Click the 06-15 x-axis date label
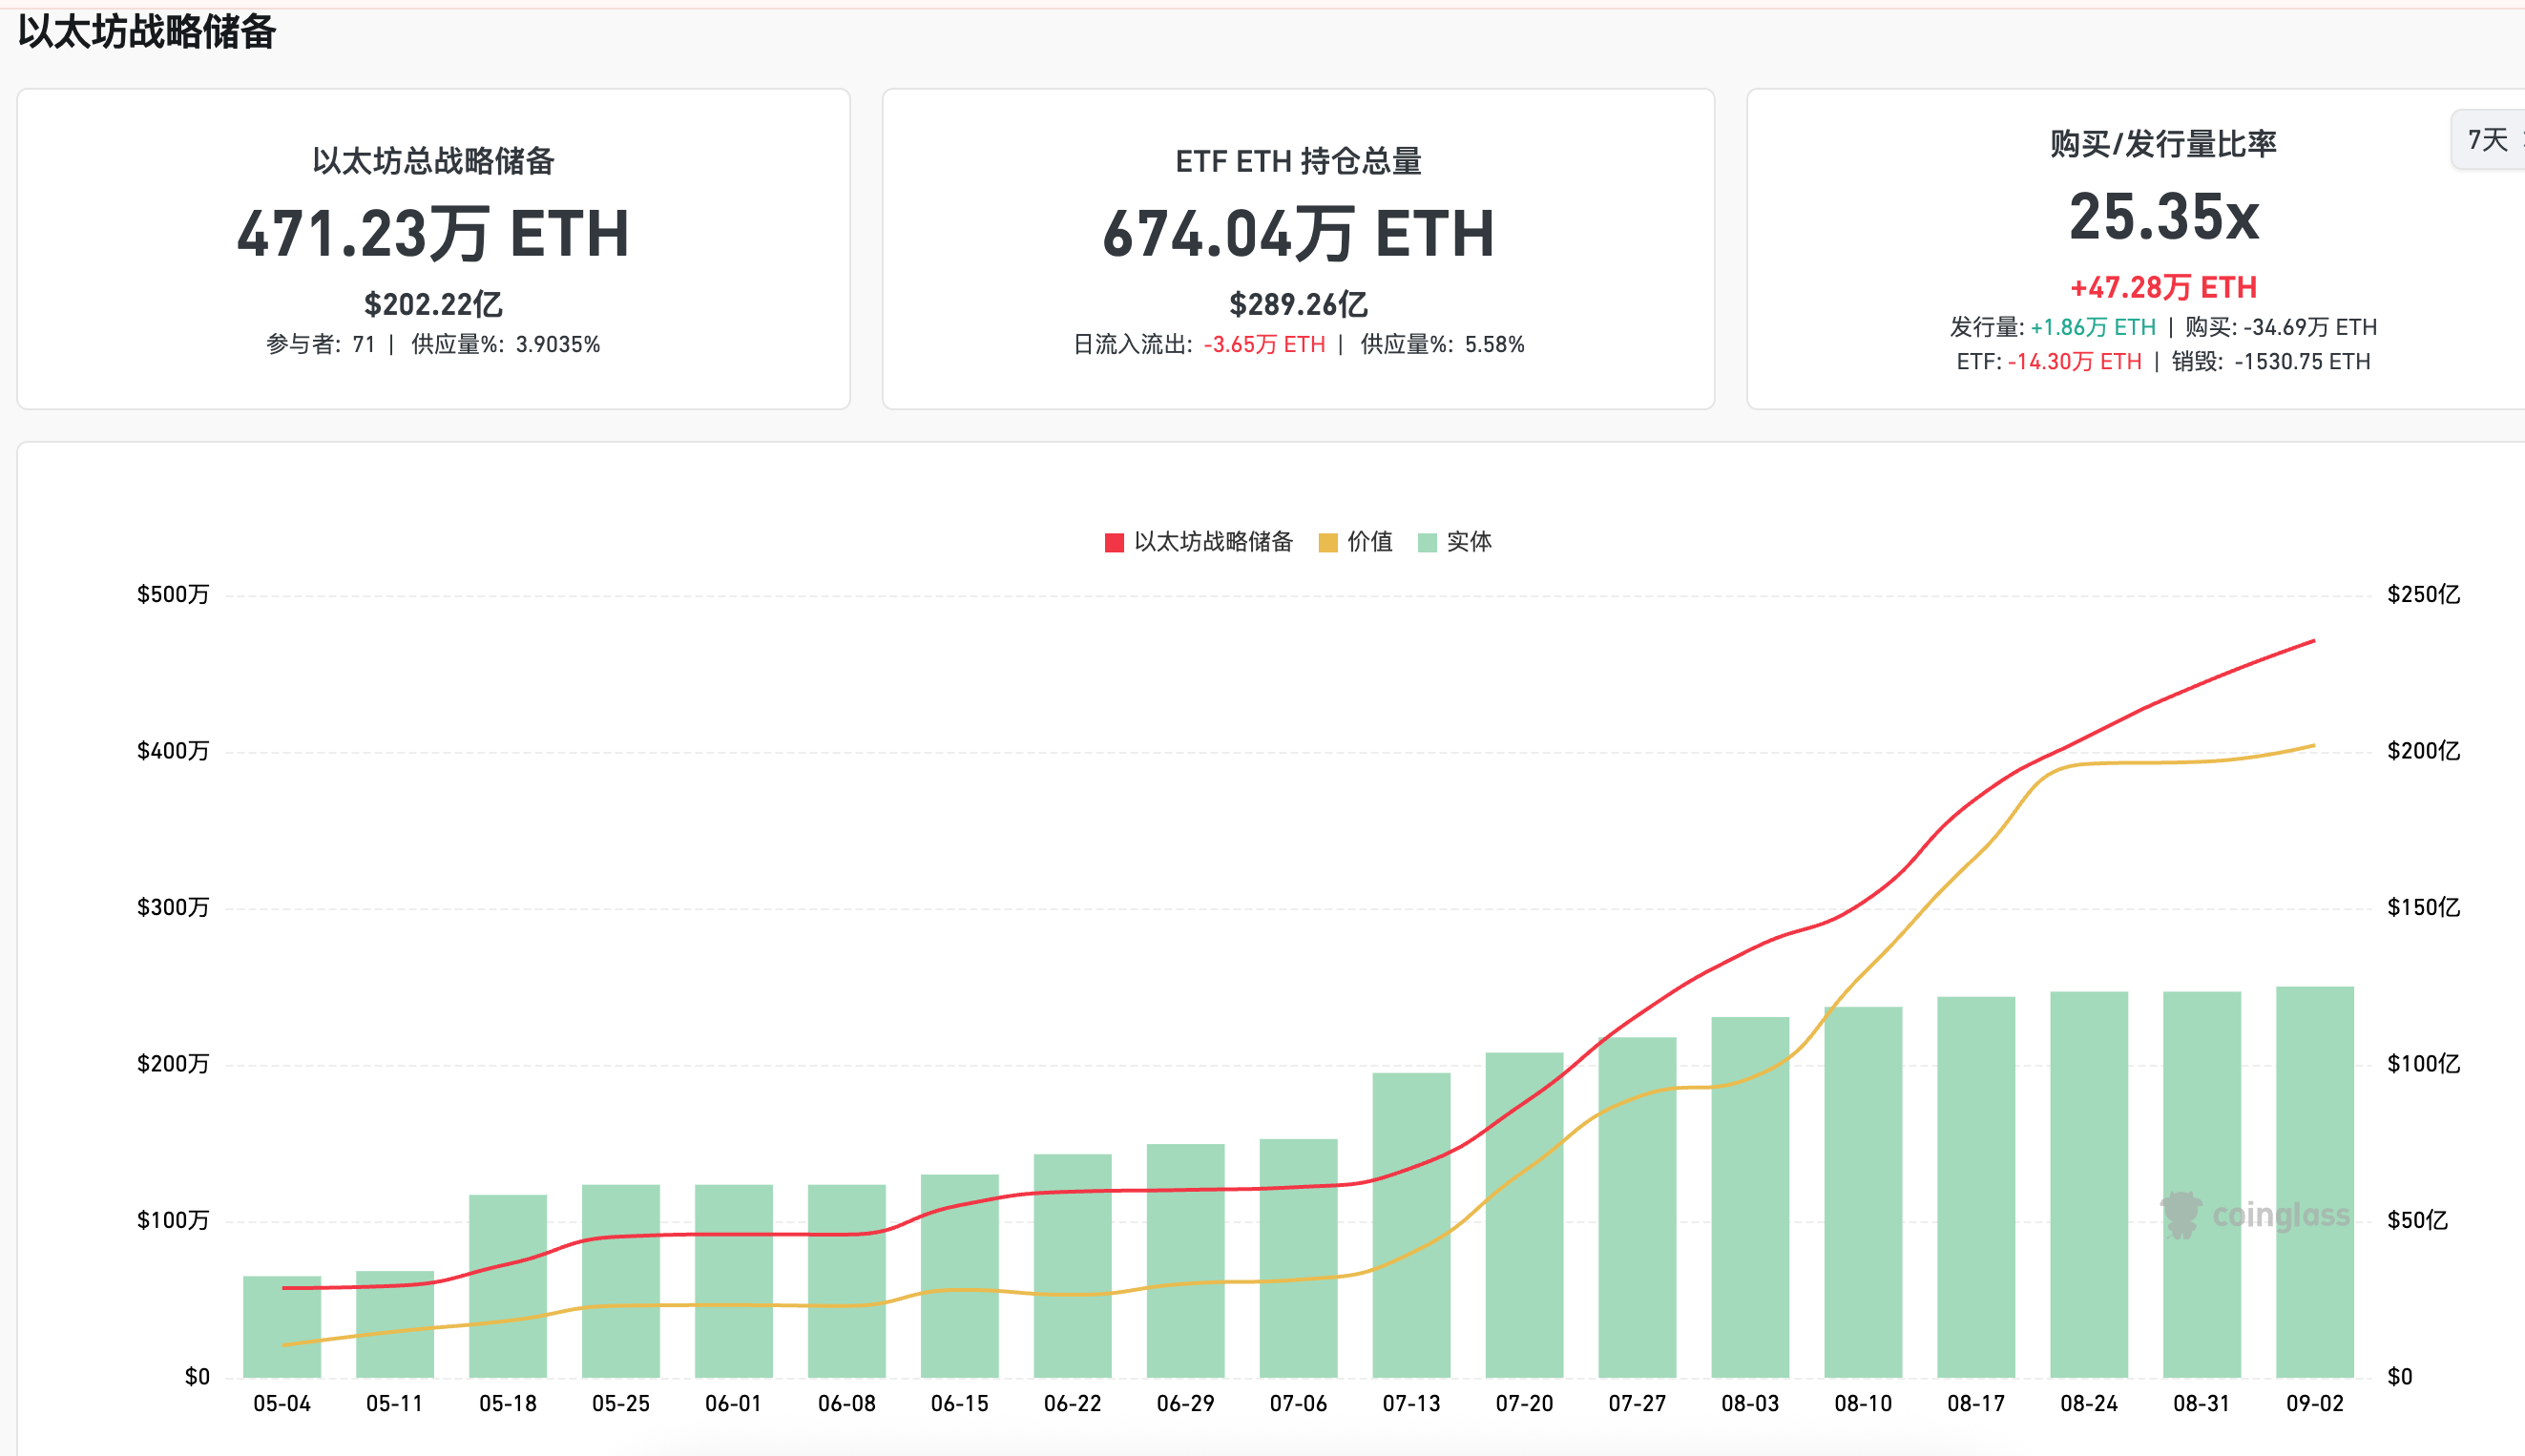The width and height of the screenshot is (2525, 1456). (959, 1403)
